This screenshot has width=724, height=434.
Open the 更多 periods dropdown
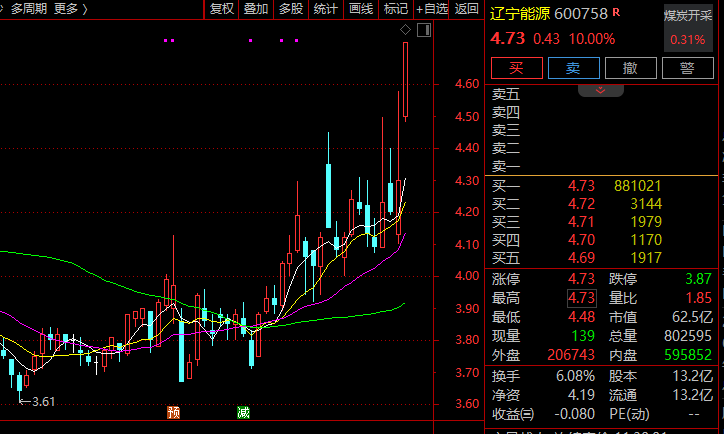(x=70, y=9)
